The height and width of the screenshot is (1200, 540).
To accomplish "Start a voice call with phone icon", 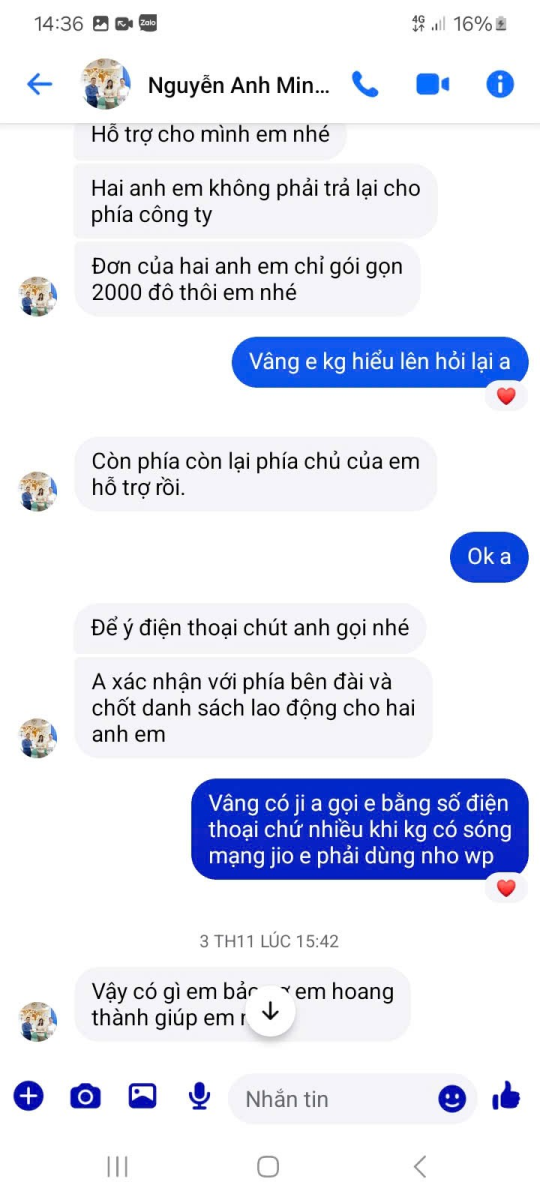I will [x=365, y=85].
